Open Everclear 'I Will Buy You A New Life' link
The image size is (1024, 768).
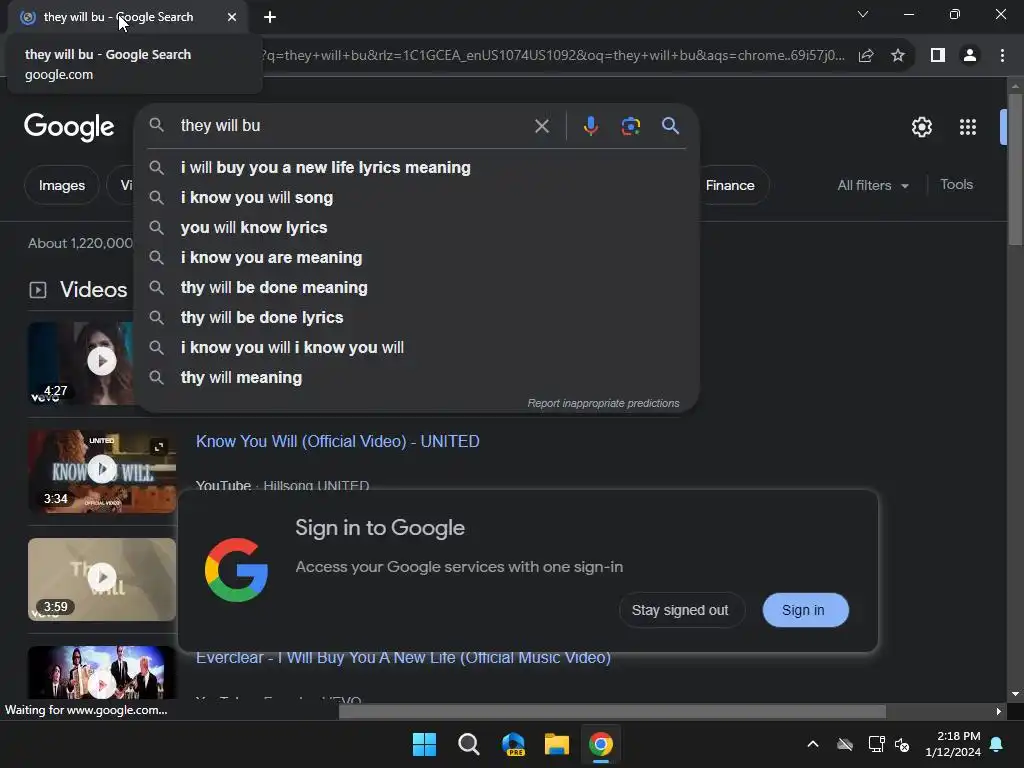pos(403,658)
